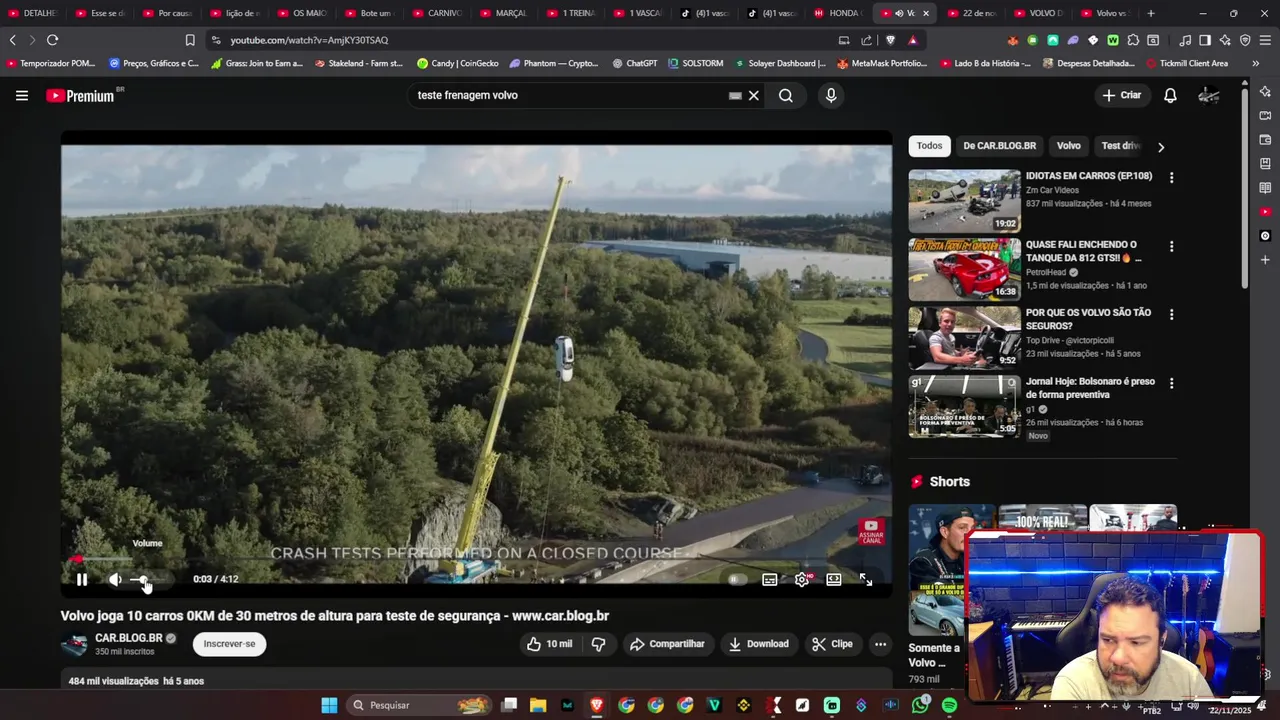Viewport: 1280px width, 720px height.
Task: Open YouTube notifications bell
Action: [x=1170, y=96]
